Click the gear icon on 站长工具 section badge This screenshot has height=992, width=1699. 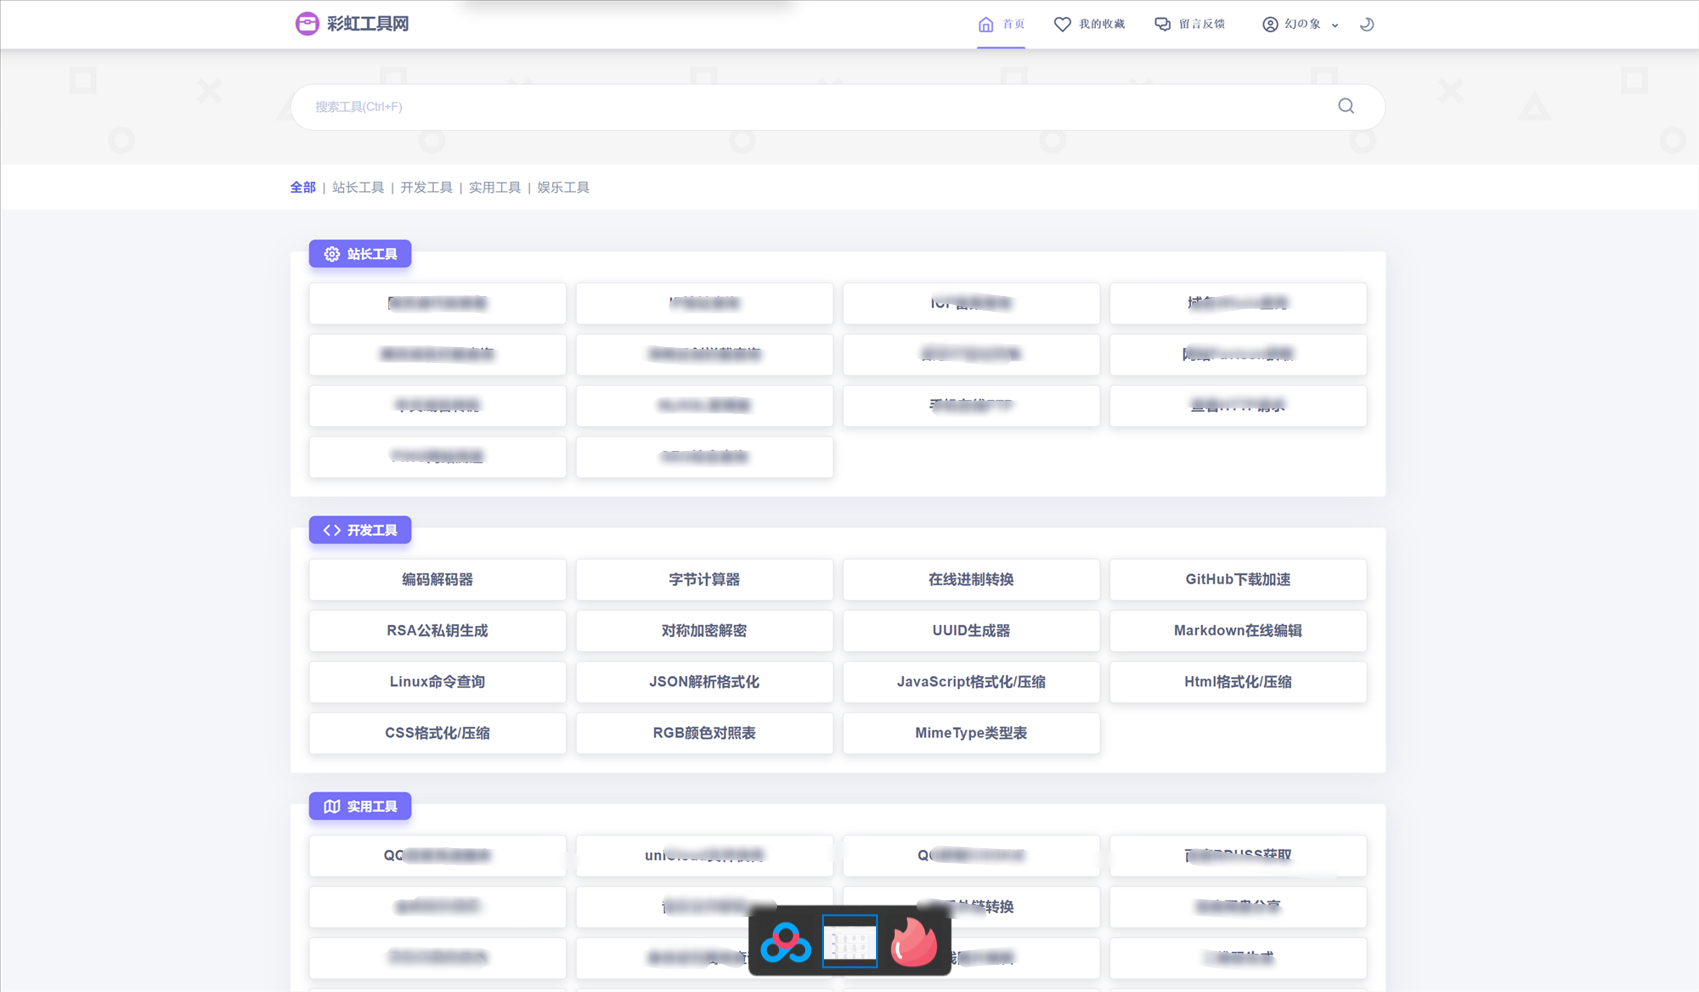pos(332,254)
